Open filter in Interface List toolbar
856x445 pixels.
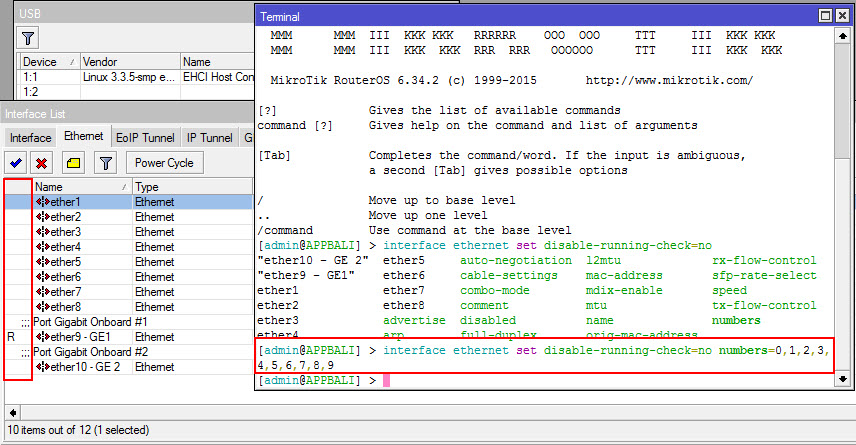point(105,163)
